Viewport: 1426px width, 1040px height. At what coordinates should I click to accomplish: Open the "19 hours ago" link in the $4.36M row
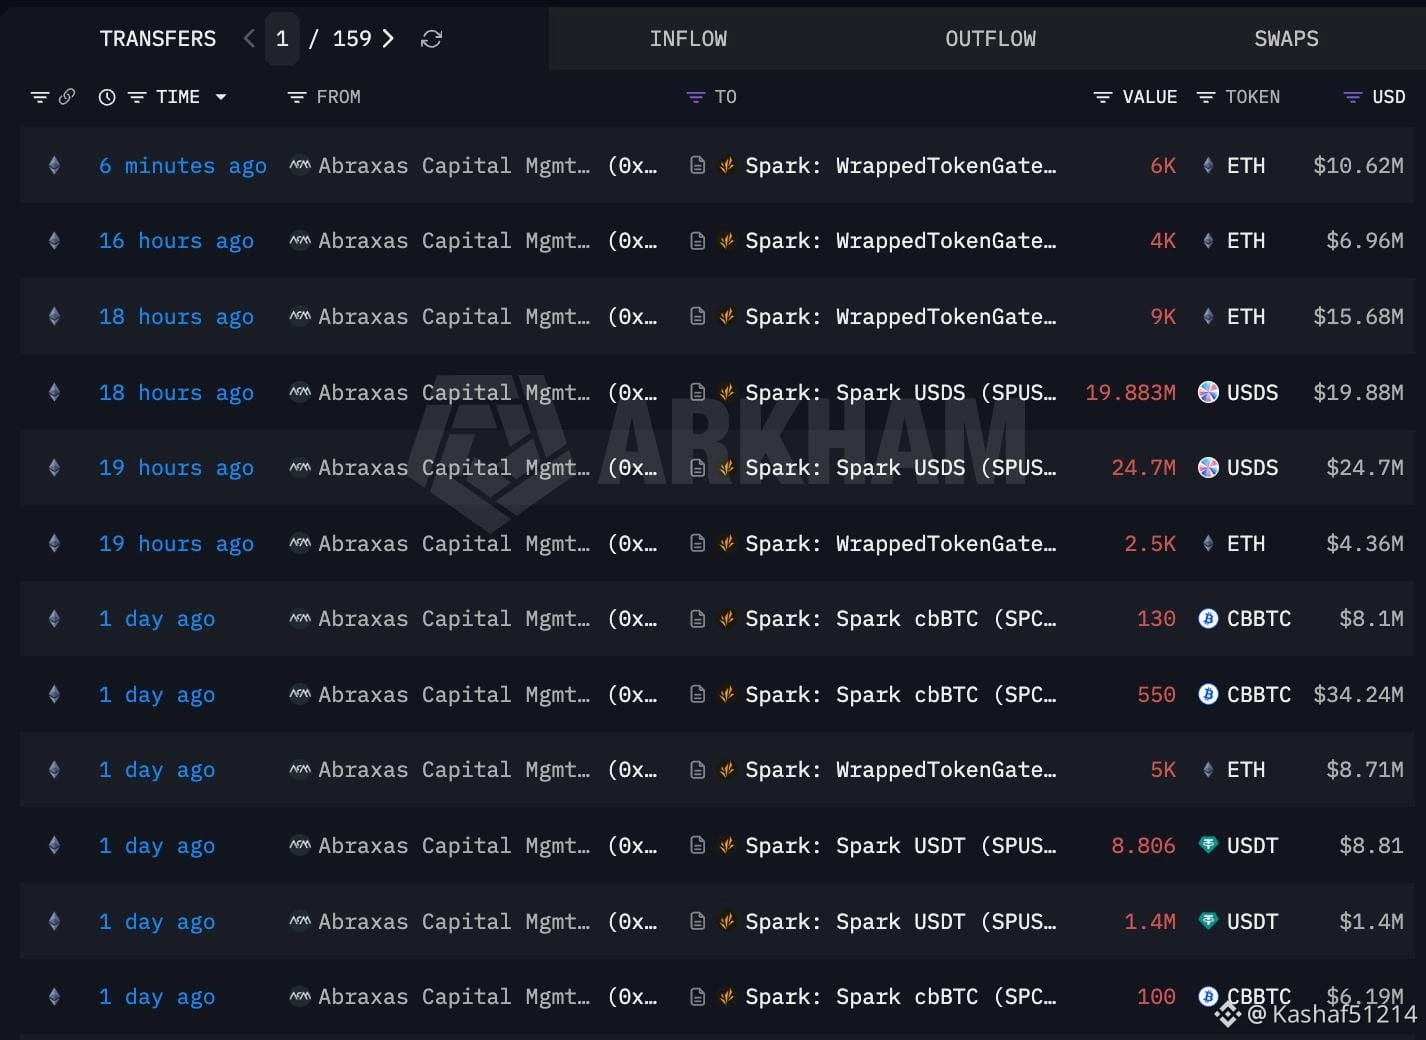(176, 544)
